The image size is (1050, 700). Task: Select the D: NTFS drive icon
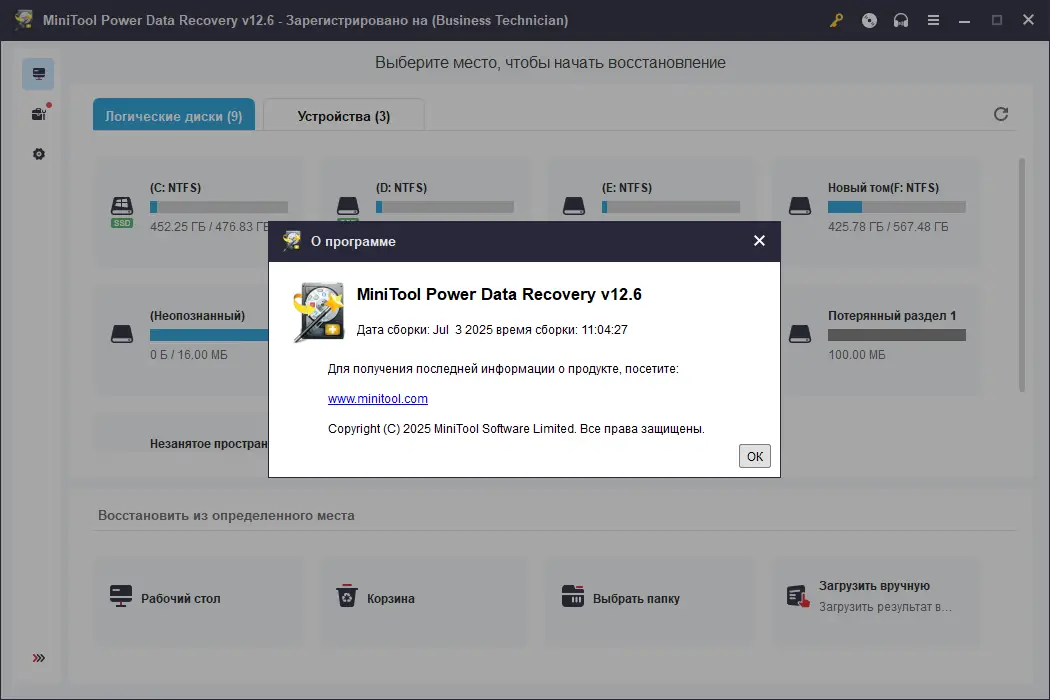point(348,206)
